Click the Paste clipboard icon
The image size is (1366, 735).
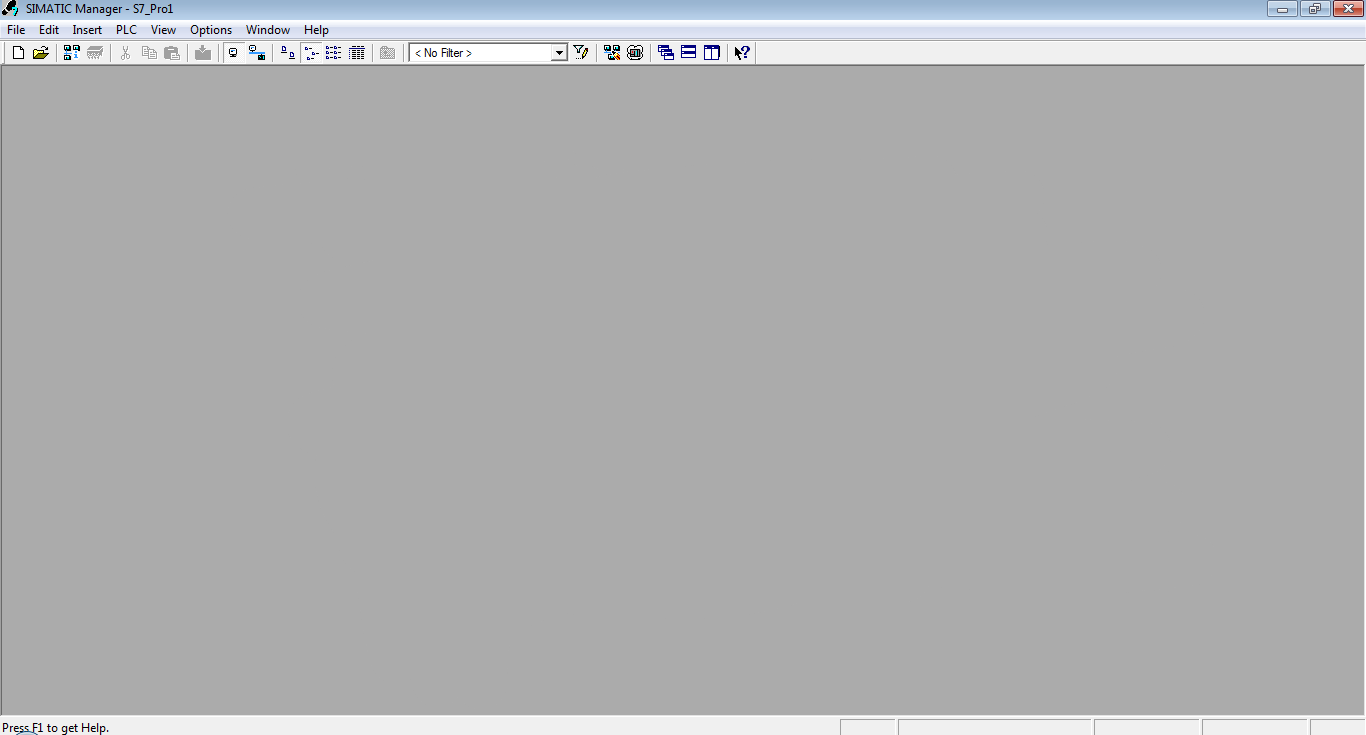coord(172,53)
